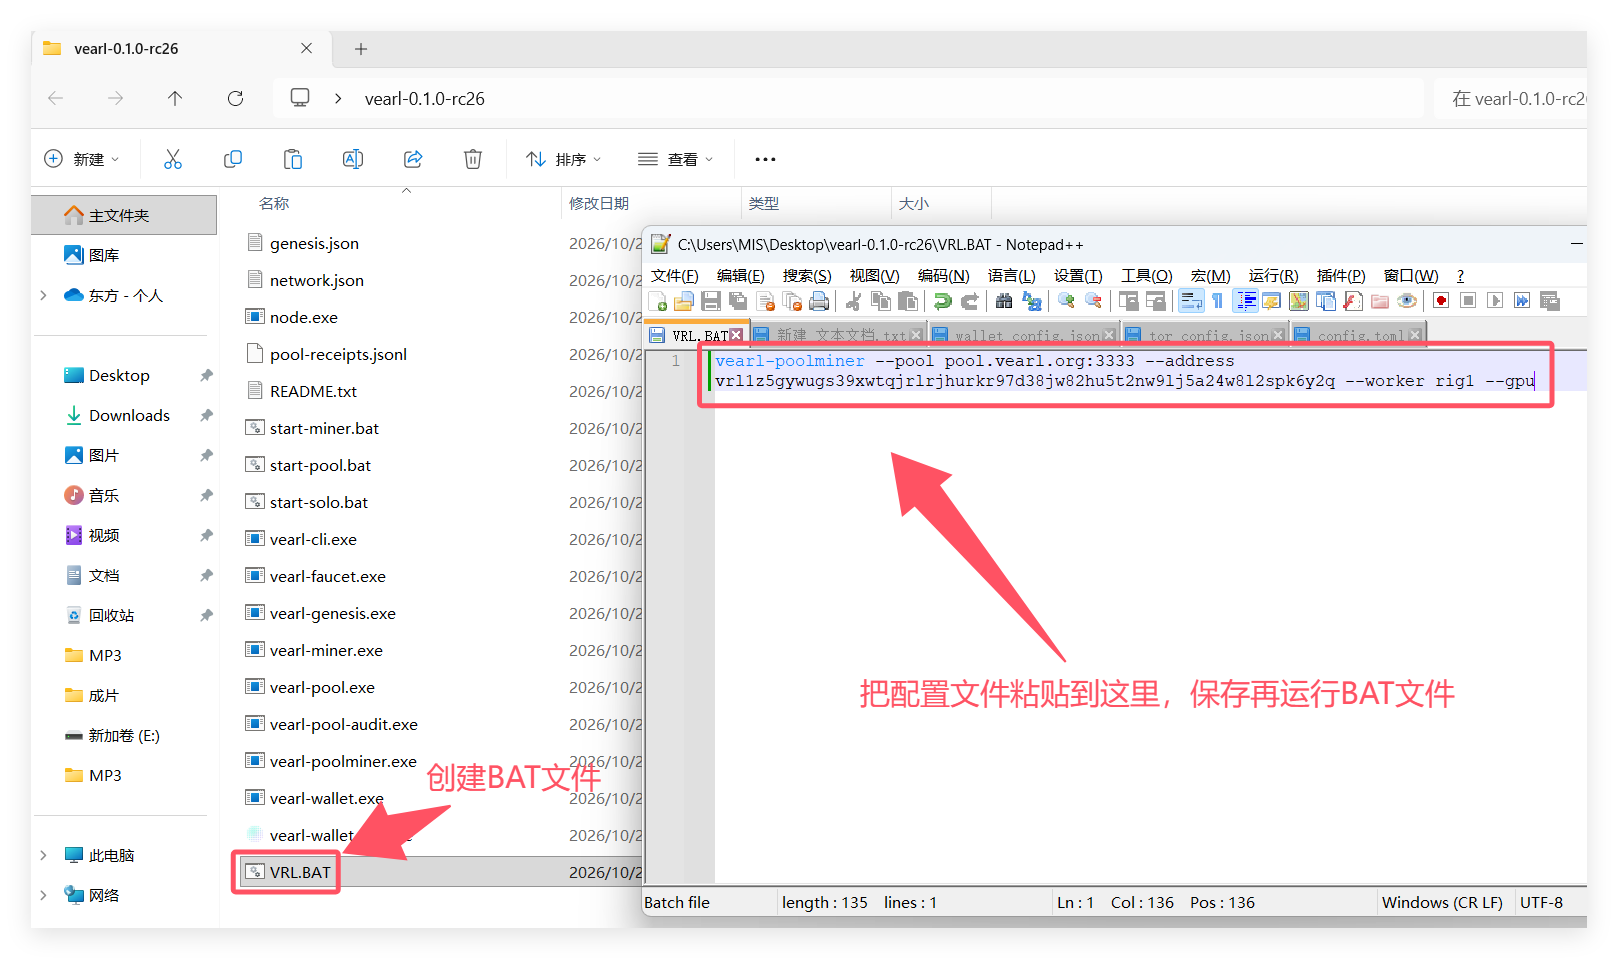The width and height of the screenshot is (1618, 959).
Task: Click the Save icon in Notepad++ toolbar
Action: (711, 301)
